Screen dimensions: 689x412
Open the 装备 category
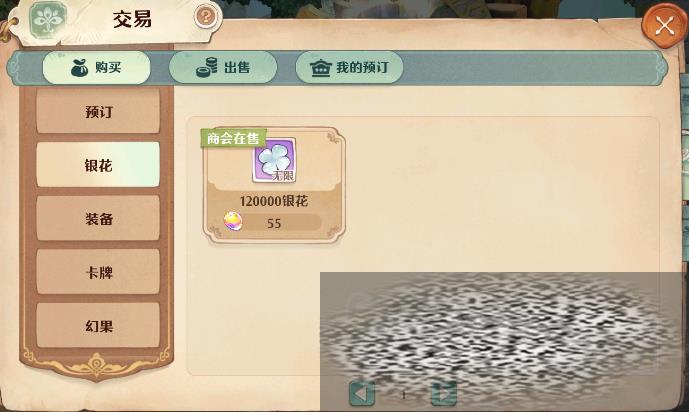98,218
